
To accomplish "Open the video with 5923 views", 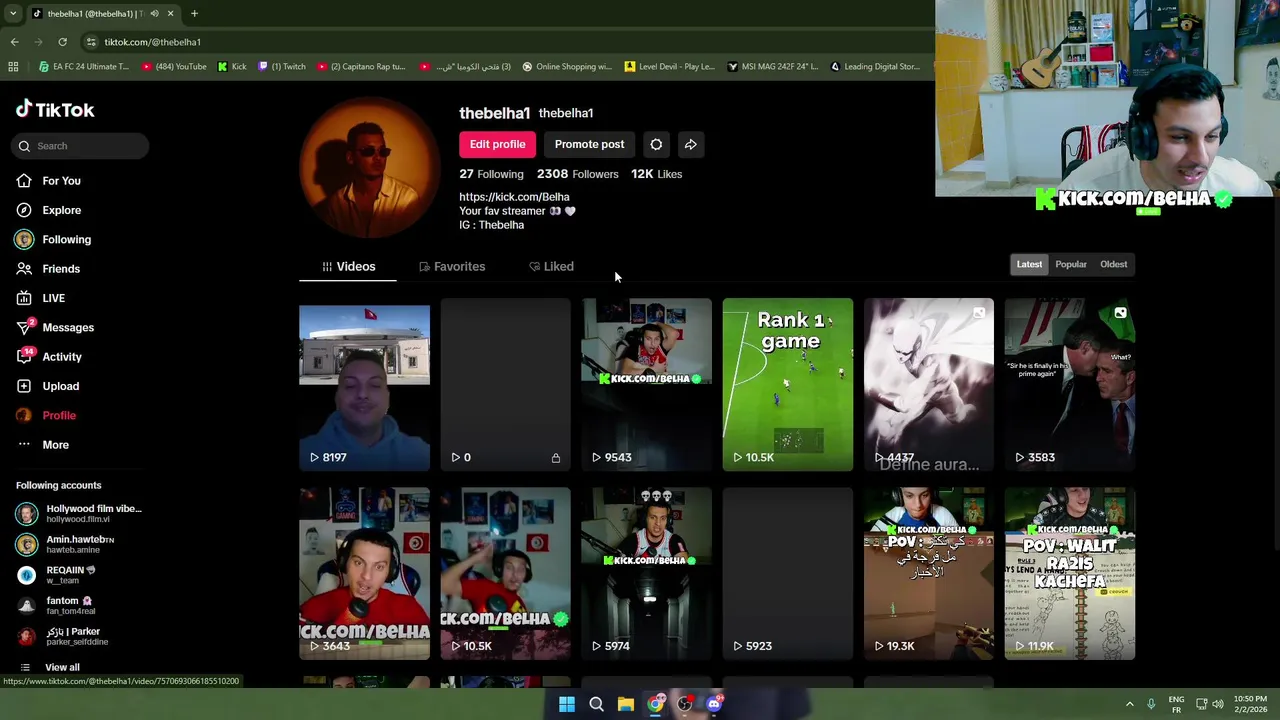I will [x=788, y=574].
